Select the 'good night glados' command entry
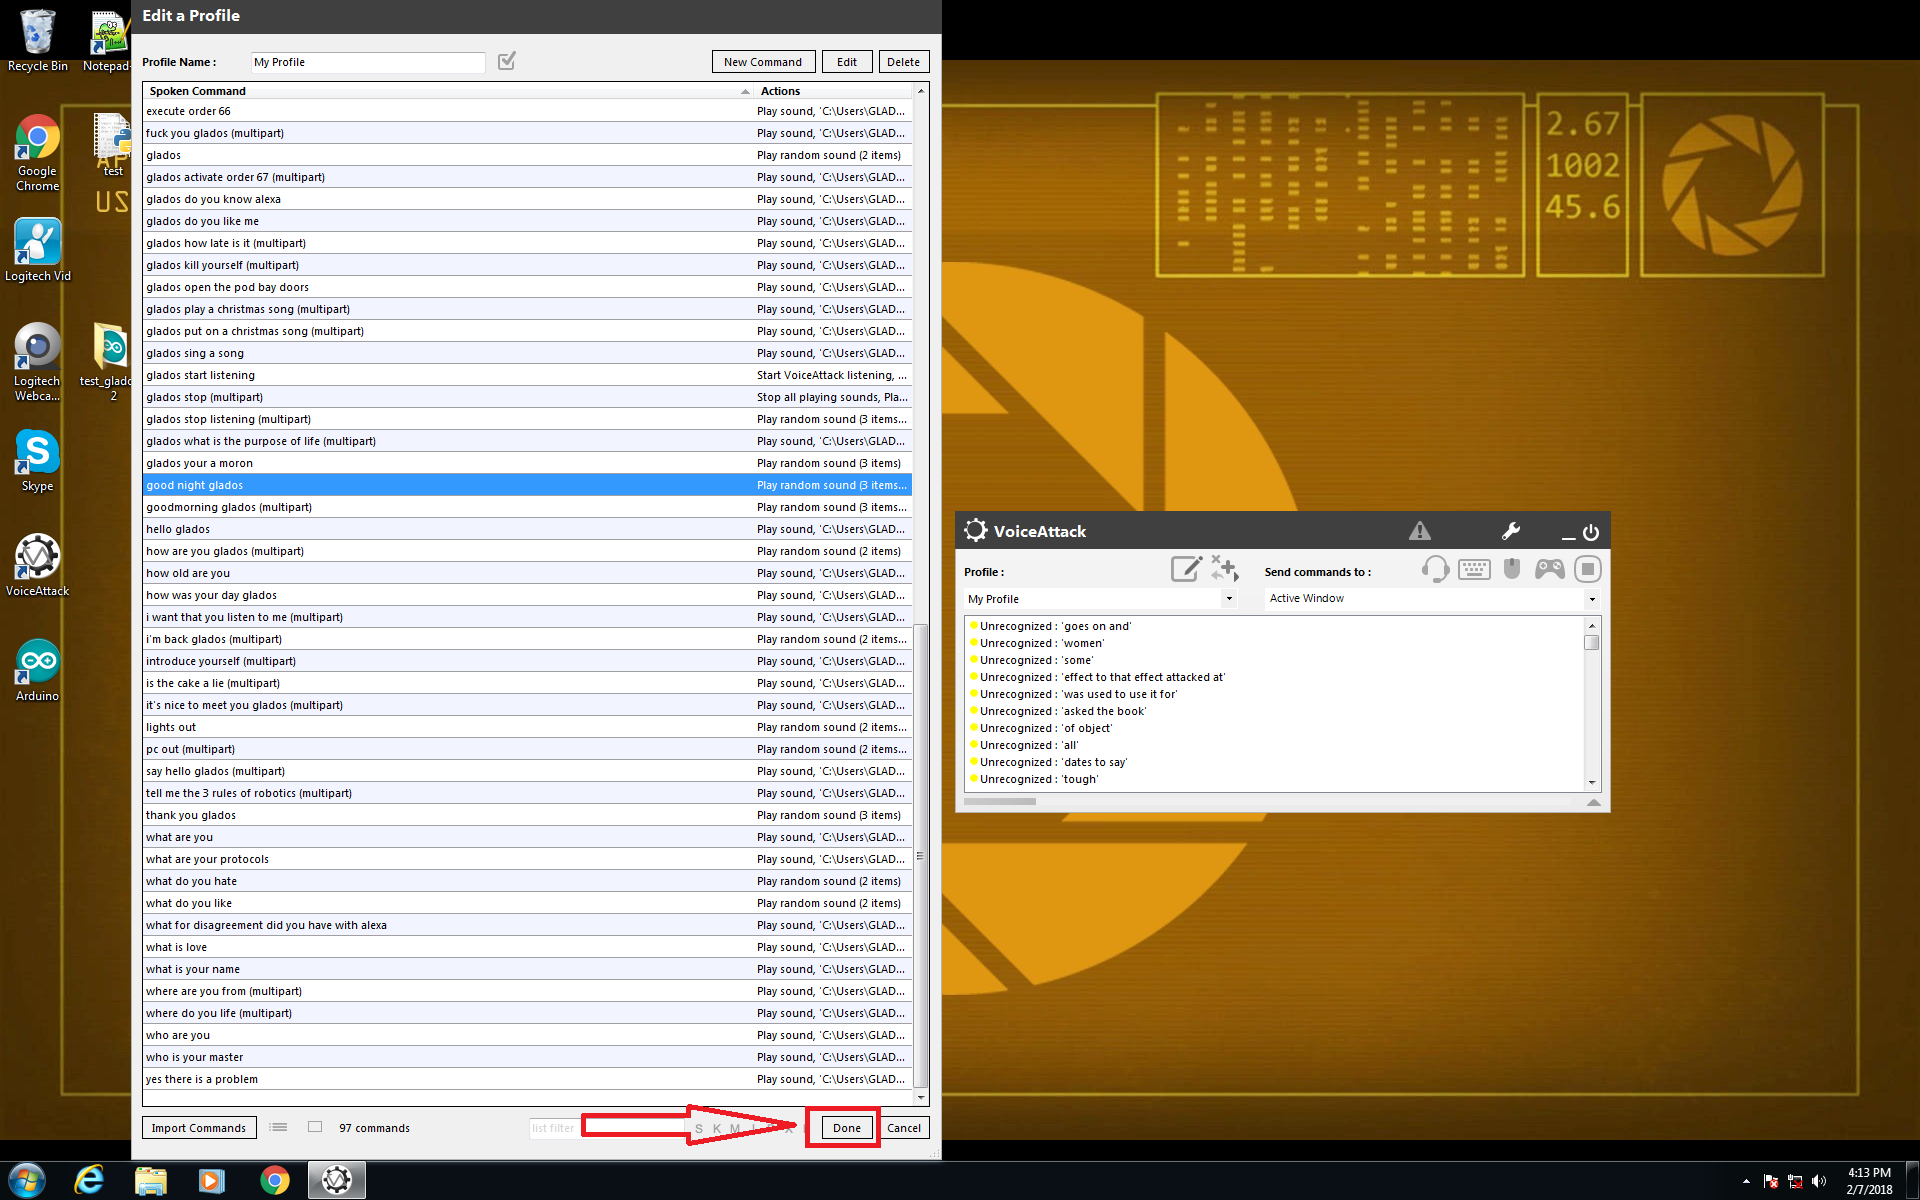This screenshot has height=1200, width=1920. coord(528,484)
